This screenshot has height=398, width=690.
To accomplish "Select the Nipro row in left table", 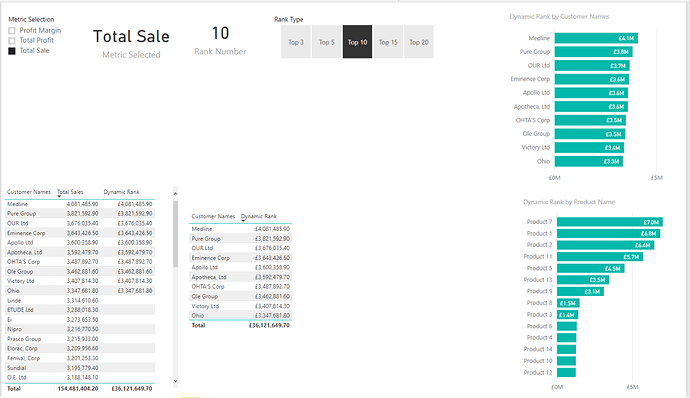I will [80, 329].
